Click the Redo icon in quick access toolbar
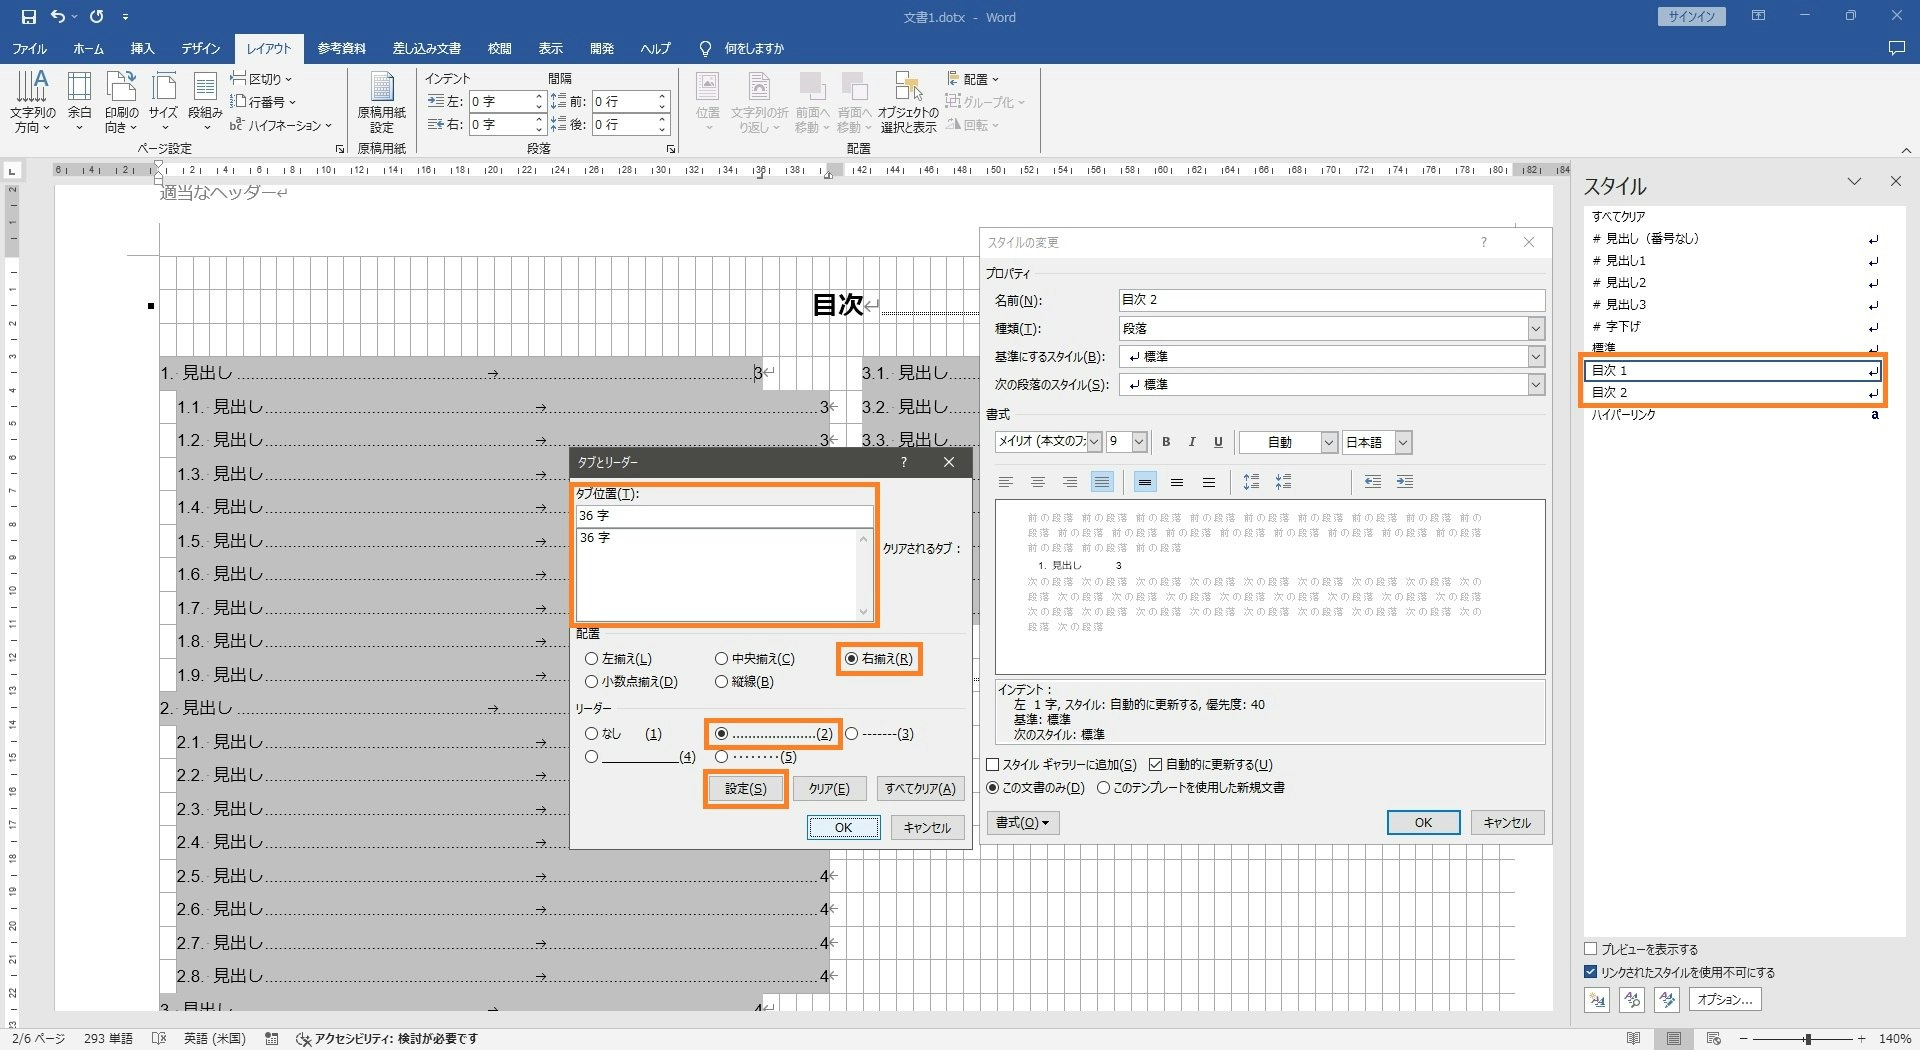Viewport: 1920px width, 1050px height. click(x=96, y=17)
